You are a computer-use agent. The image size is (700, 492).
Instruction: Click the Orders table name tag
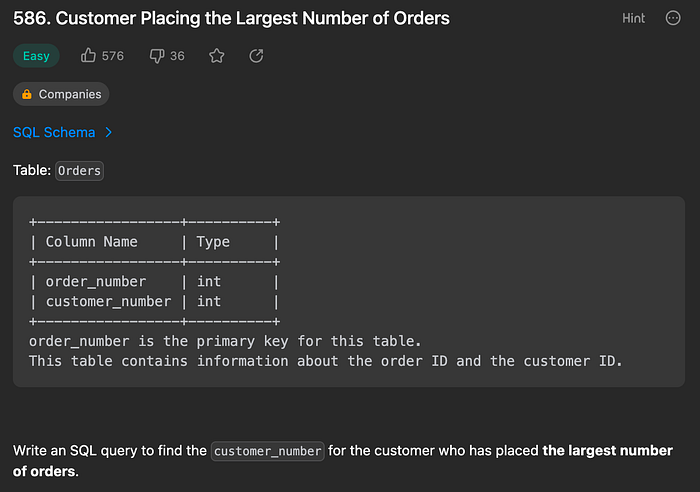(x=79, y=170)
